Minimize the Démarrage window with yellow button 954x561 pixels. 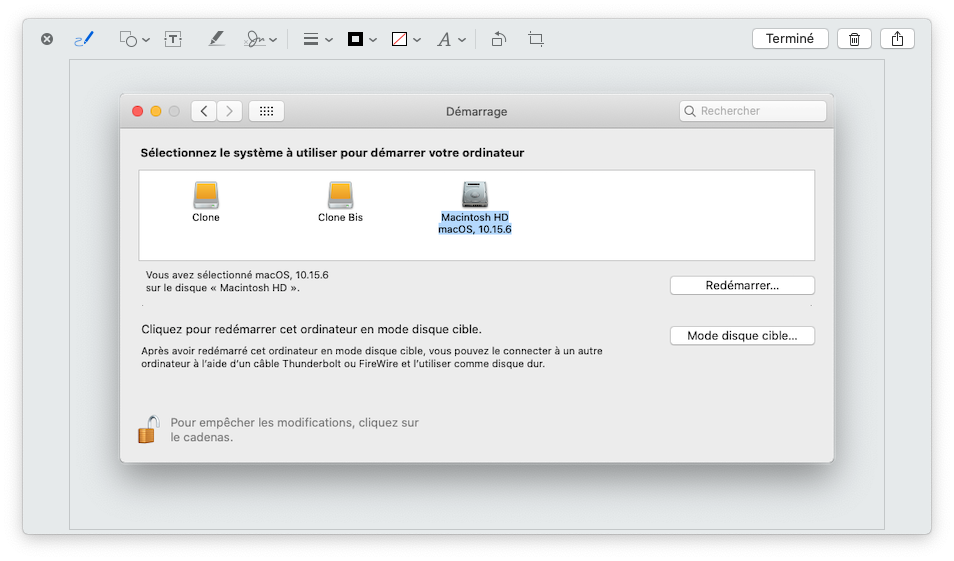point(156,111)
